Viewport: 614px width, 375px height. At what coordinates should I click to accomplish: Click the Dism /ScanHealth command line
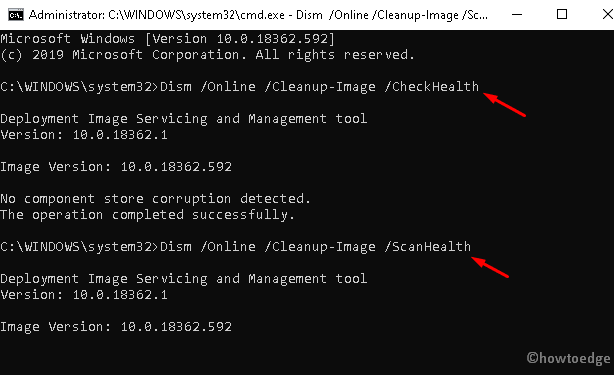click(x=235, y=247)
